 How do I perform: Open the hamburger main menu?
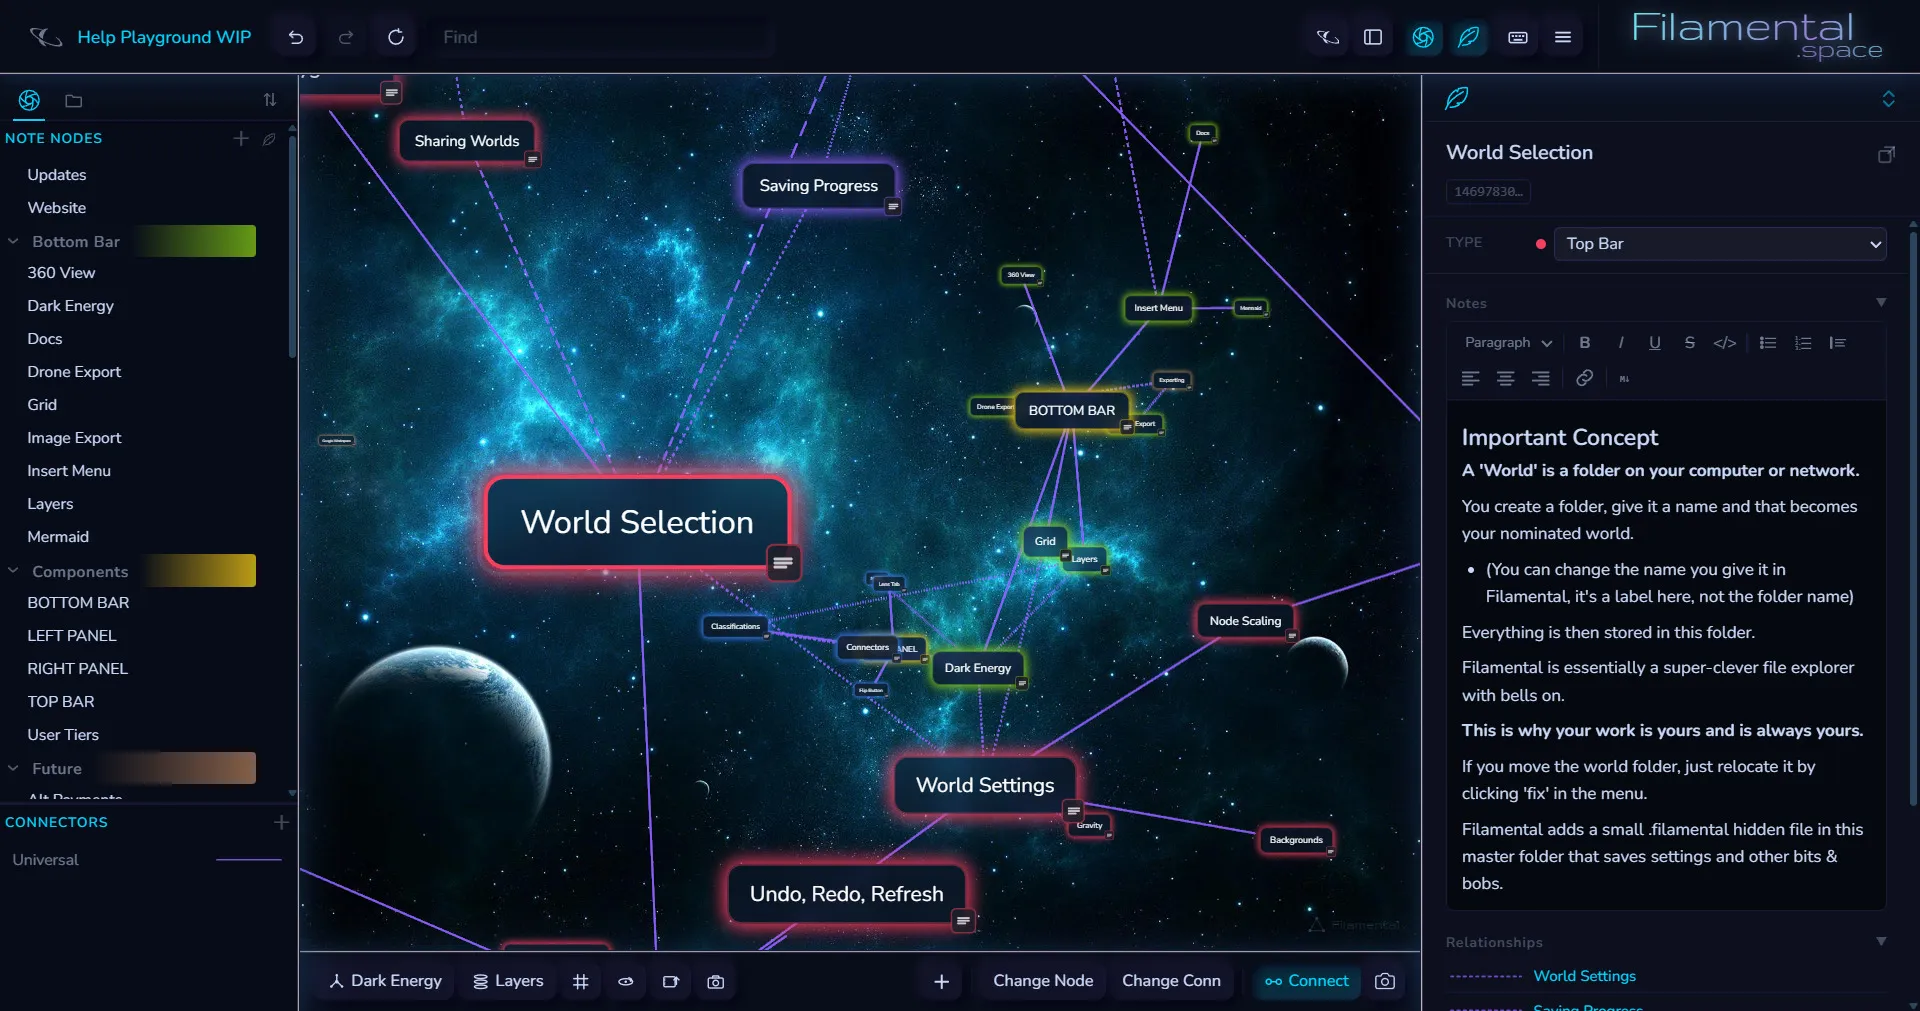(x=1563, y=37)
